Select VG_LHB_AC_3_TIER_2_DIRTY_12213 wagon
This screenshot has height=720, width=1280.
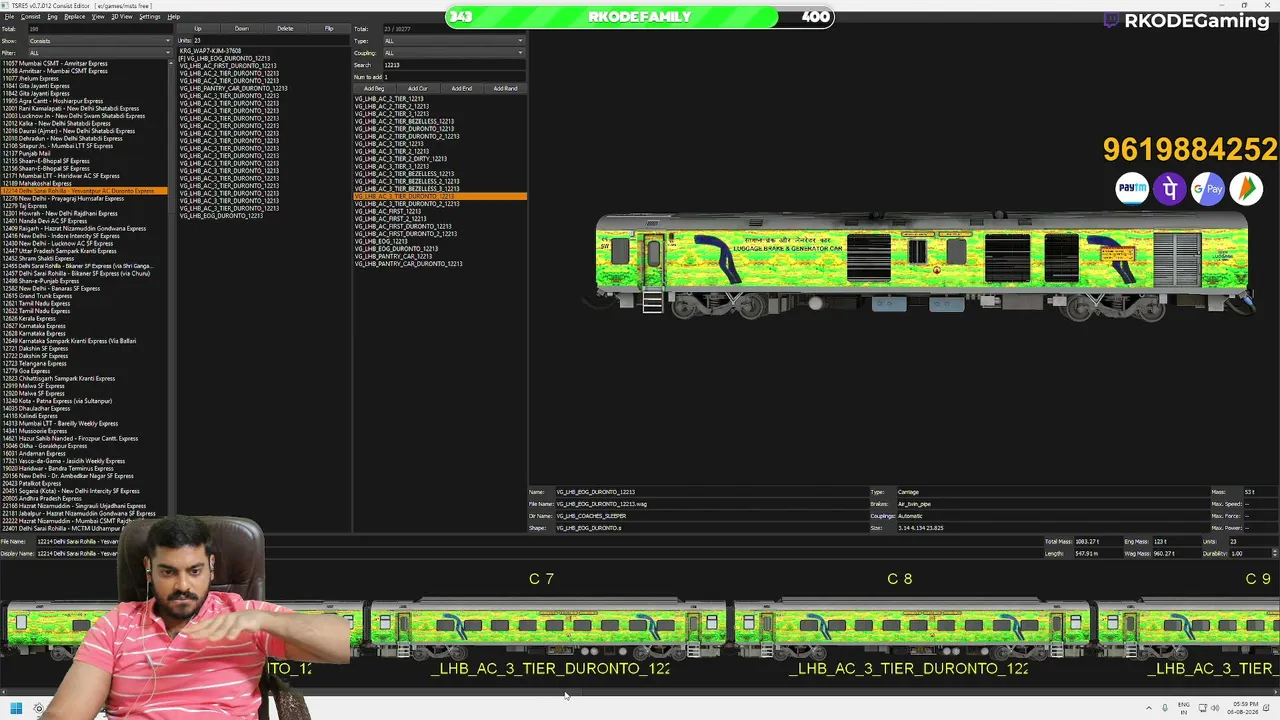click(400, 159)
